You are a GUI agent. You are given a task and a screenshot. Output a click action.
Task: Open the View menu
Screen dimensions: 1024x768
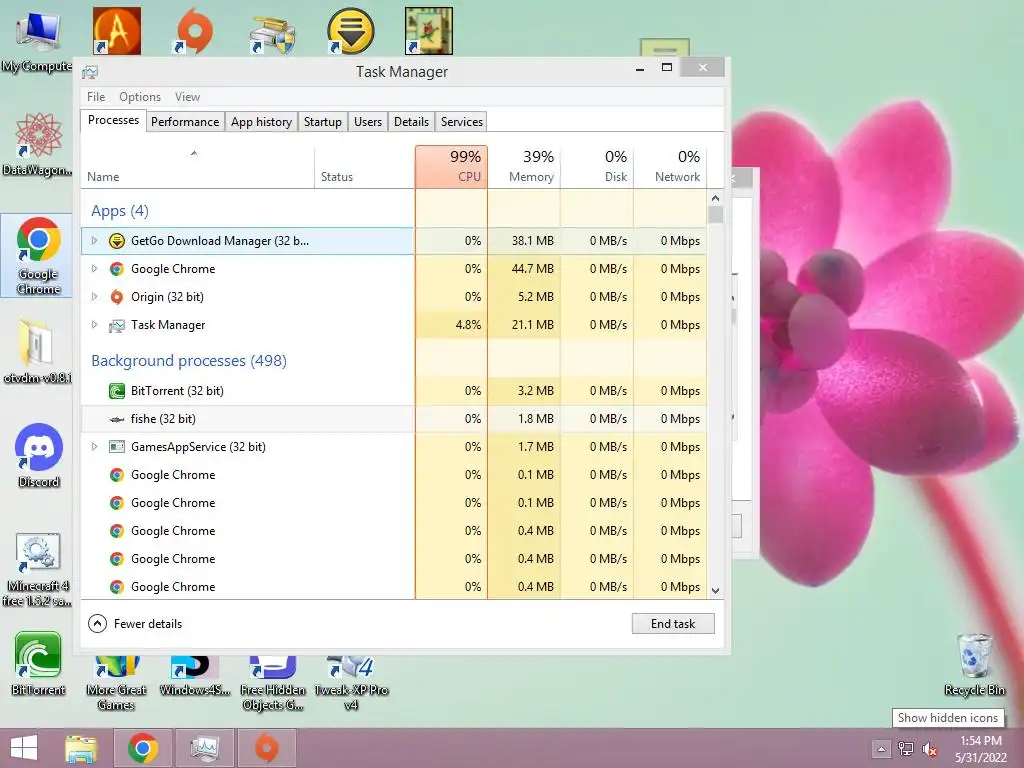(187, 97)
